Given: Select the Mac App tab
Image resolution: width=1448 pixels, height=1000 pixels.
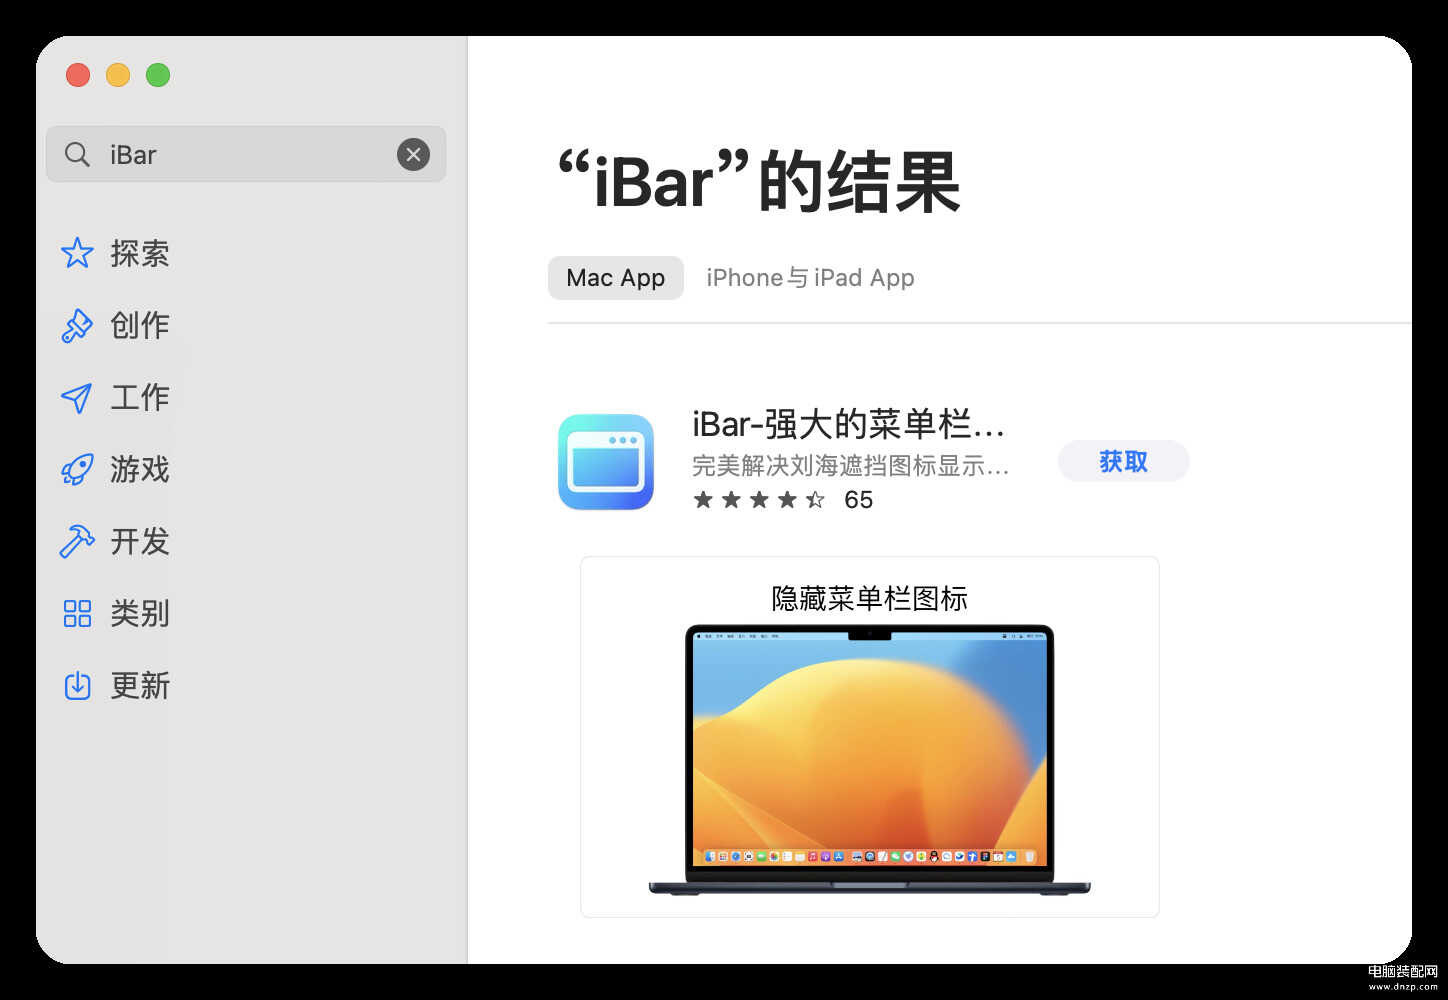Looking at the screenshot, I should point(616,278).
